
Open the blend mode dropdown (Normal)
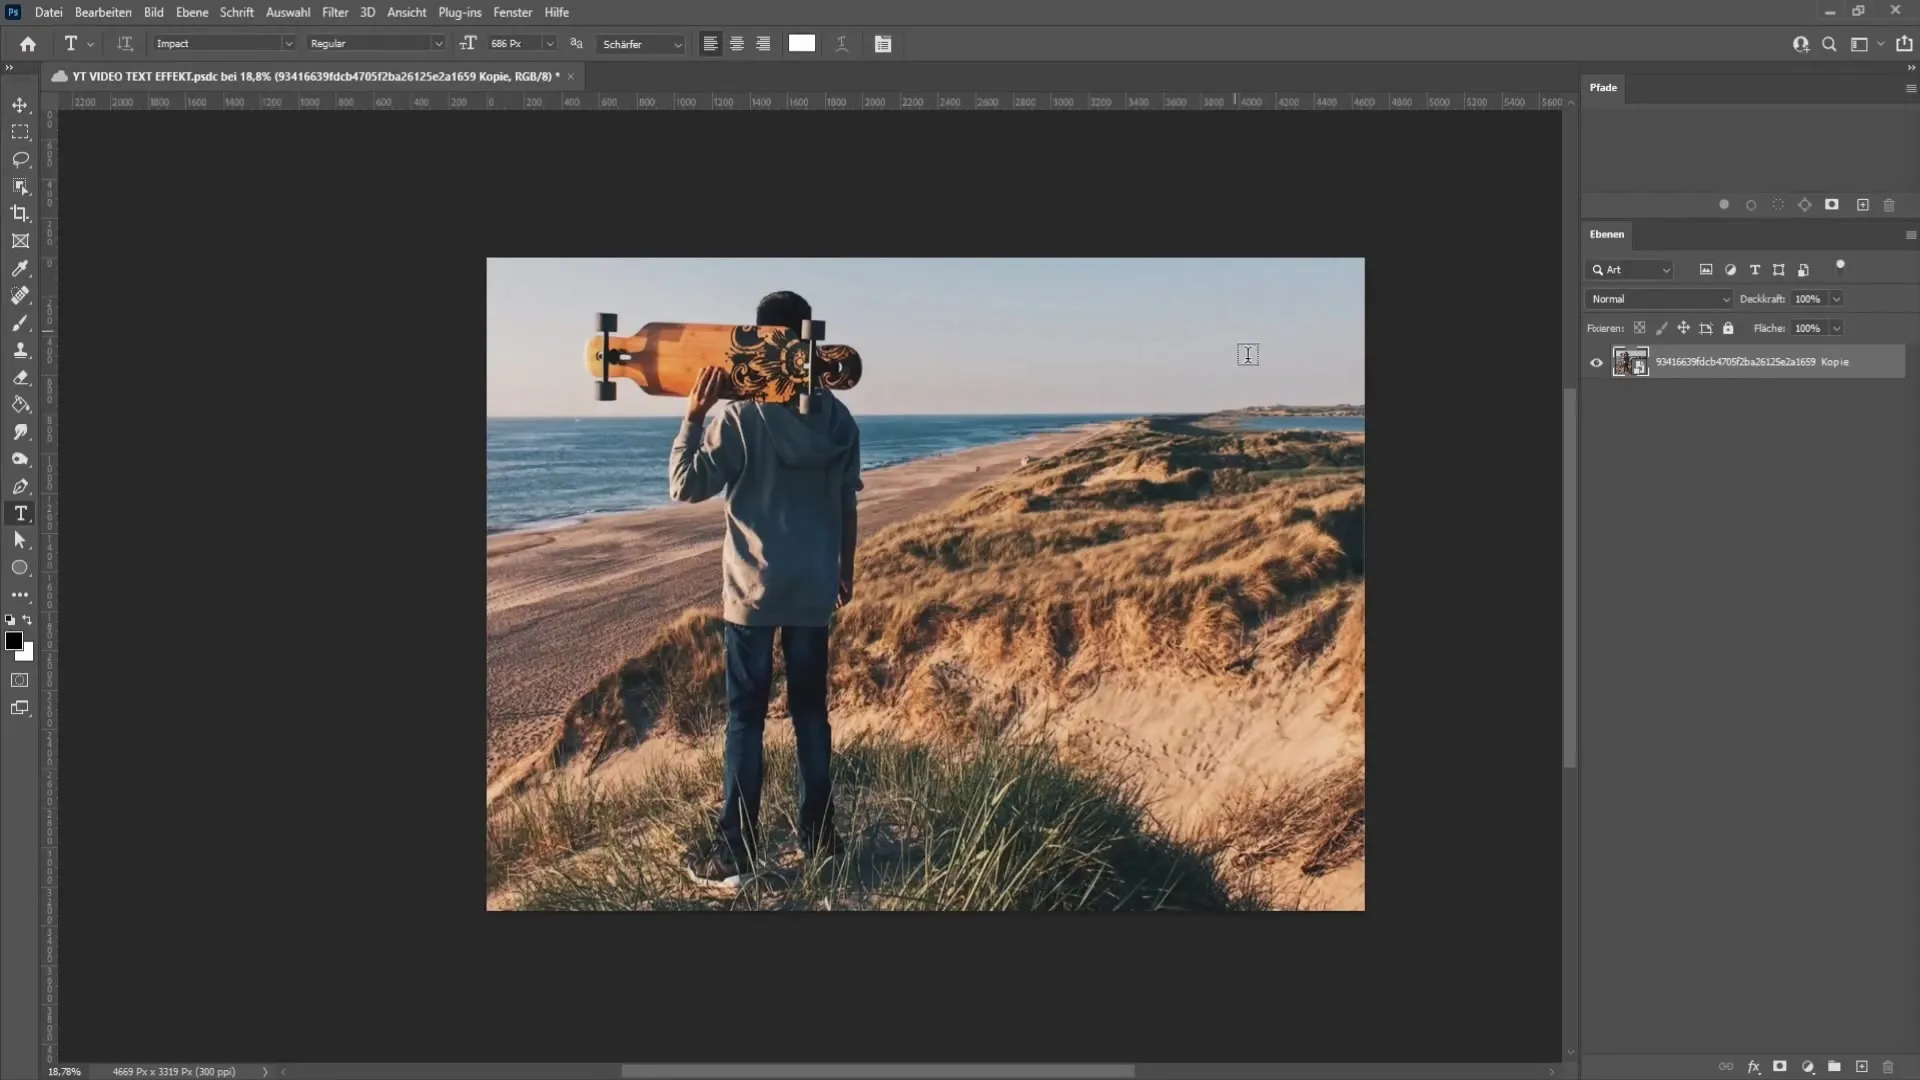coord(1658,299)
